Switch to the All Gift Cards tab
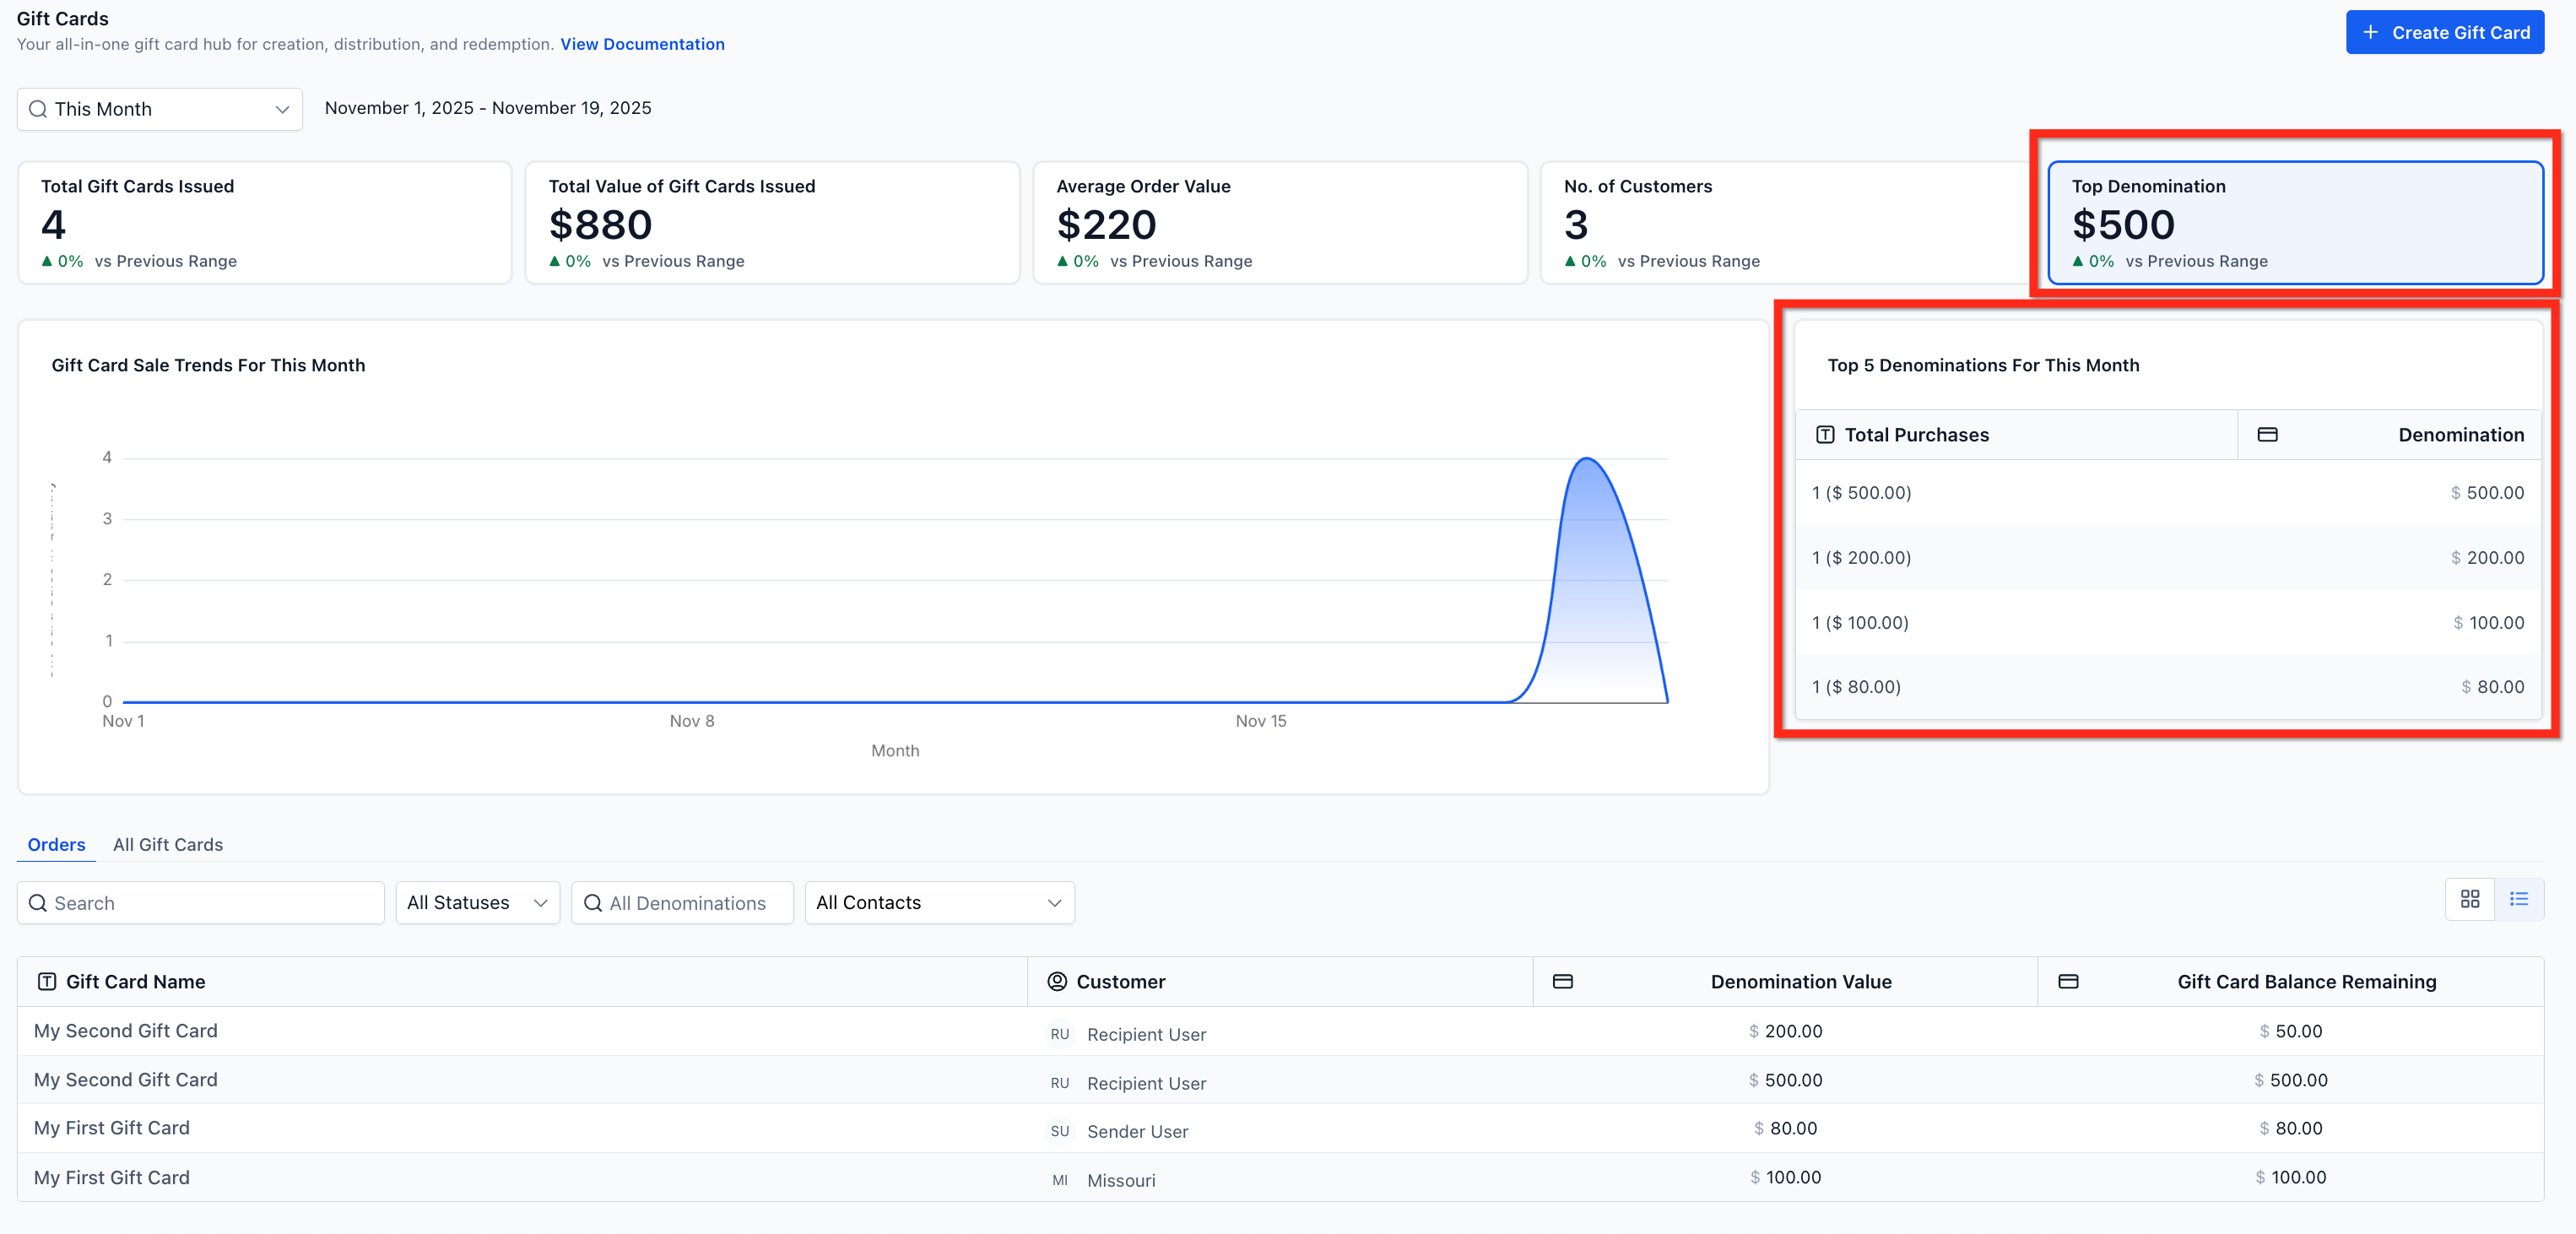The image size is (2576, 1234). pos(168,845)
